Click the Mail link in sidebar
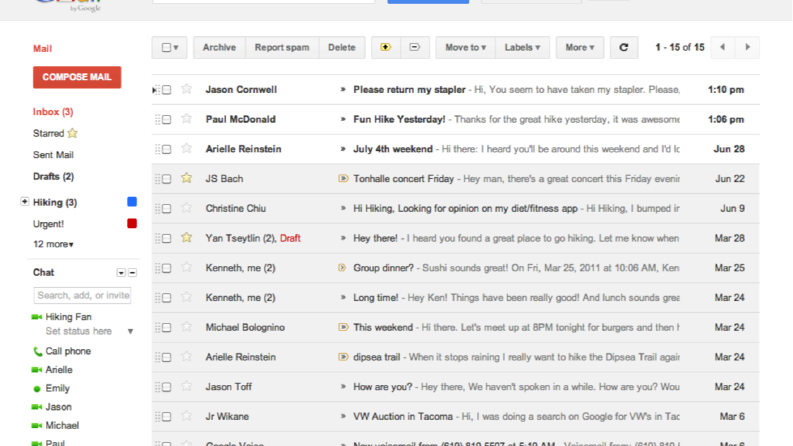Viewport: 793px width, 446px height. [x=42, y=49]
